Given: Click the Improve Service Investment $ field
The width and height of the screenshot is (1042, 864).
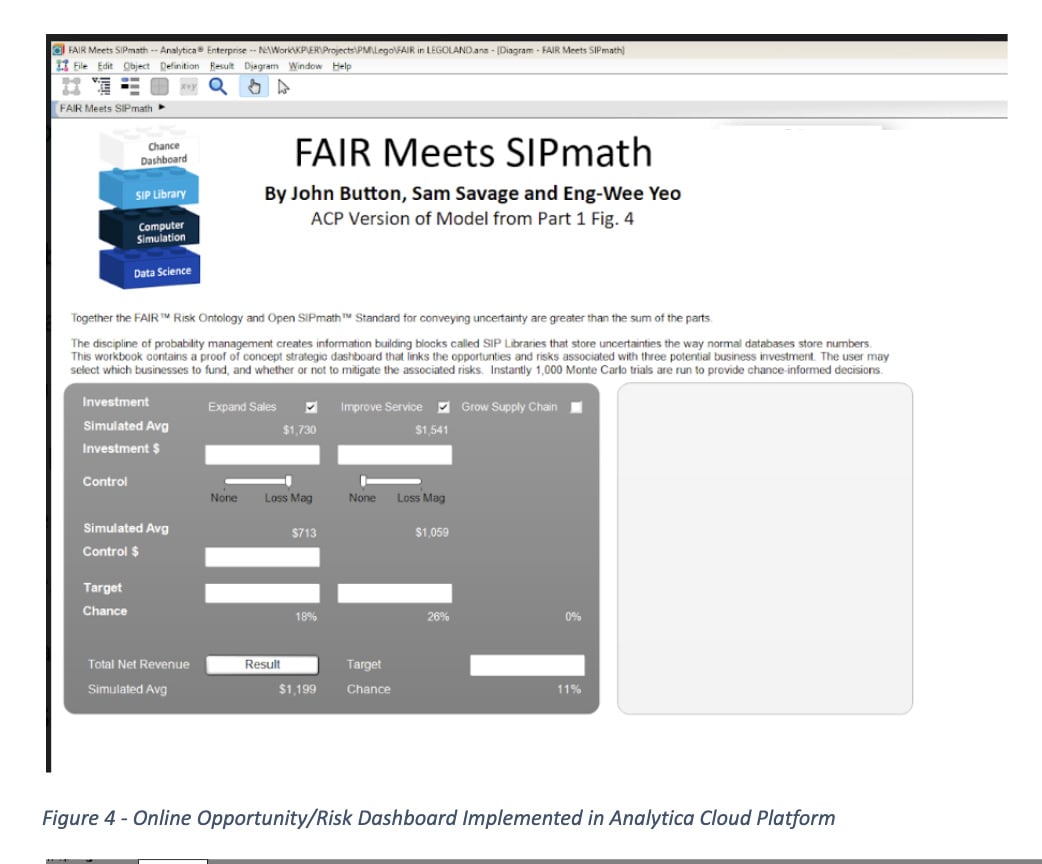Looking at the screenshot, I should coord(395,455).
